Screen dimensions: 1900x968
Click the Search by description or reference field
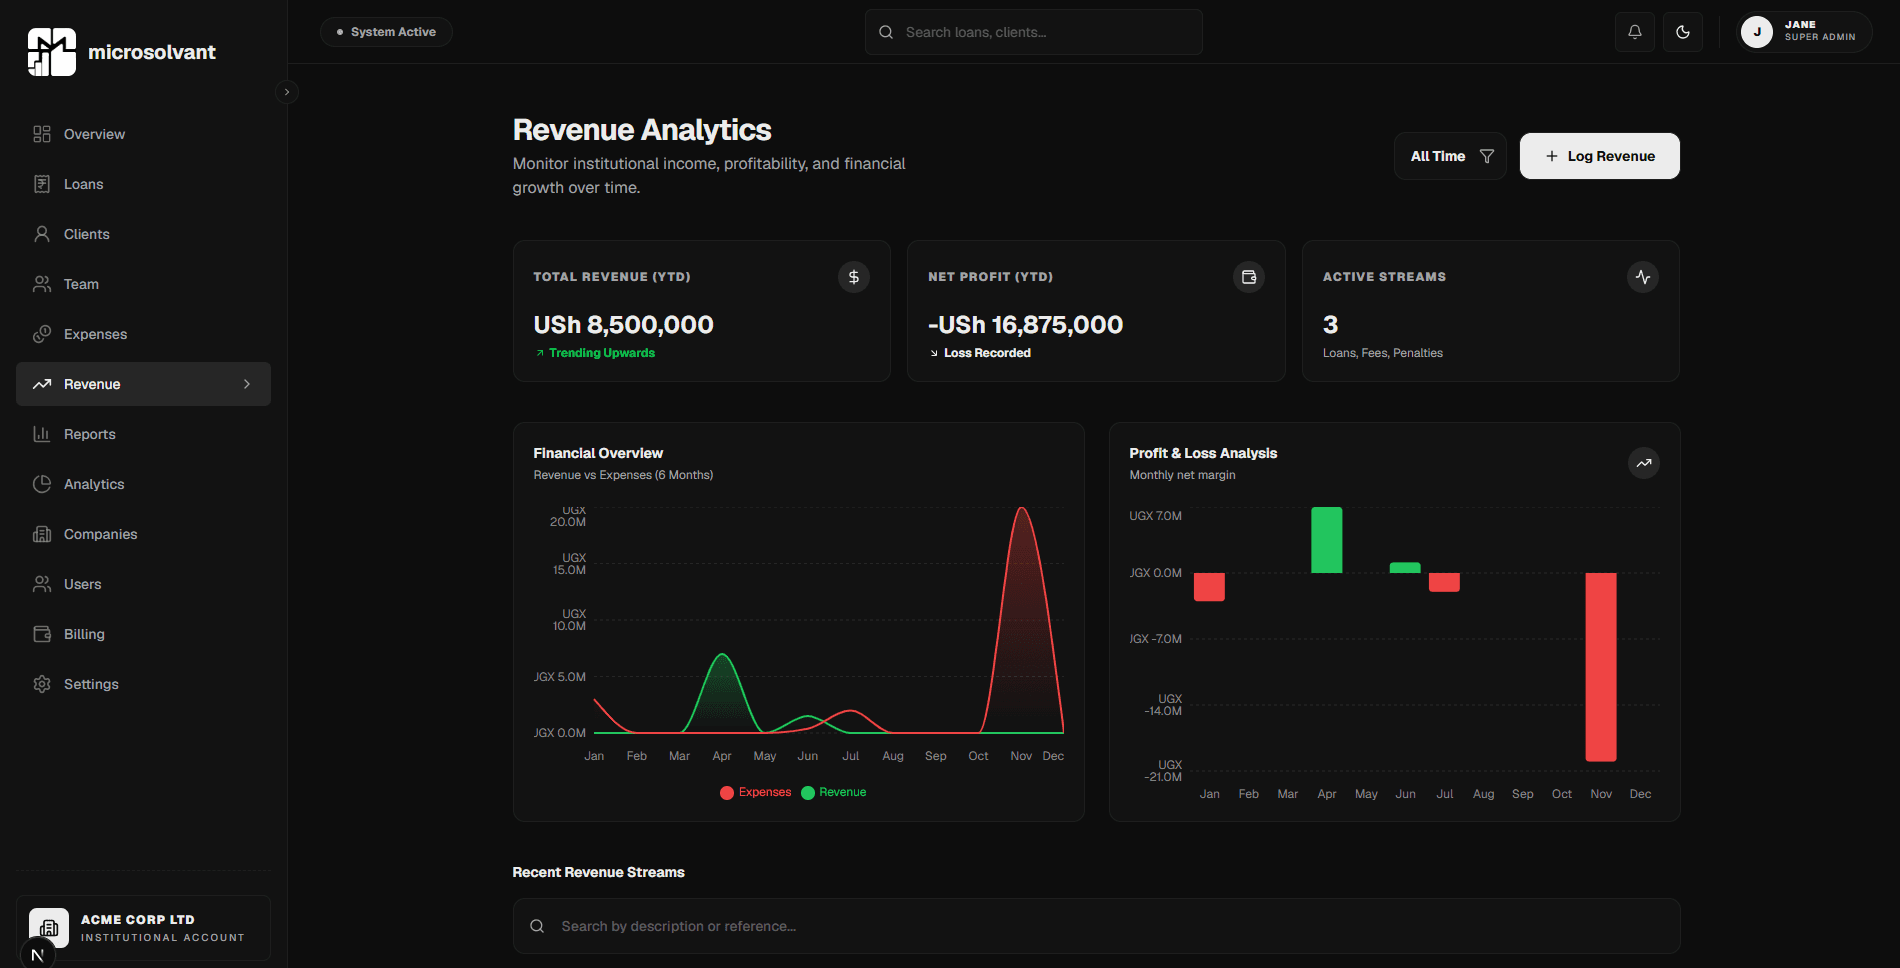pyautogui.click(x=1096, y=926)
